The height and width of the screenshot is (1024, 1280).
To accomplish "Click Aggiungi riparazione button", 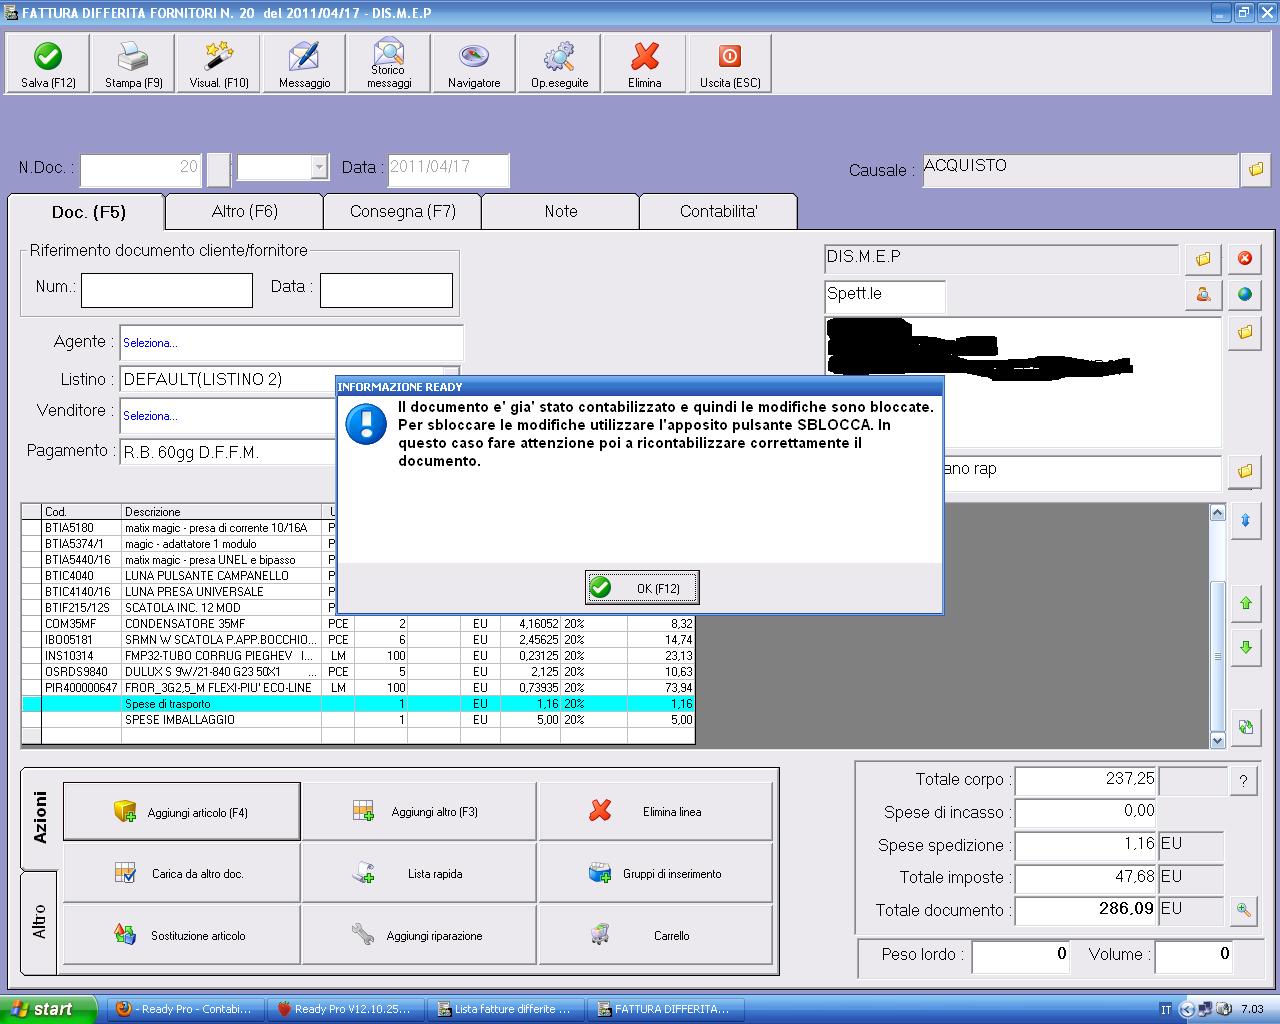I will (x=419, y=935).
